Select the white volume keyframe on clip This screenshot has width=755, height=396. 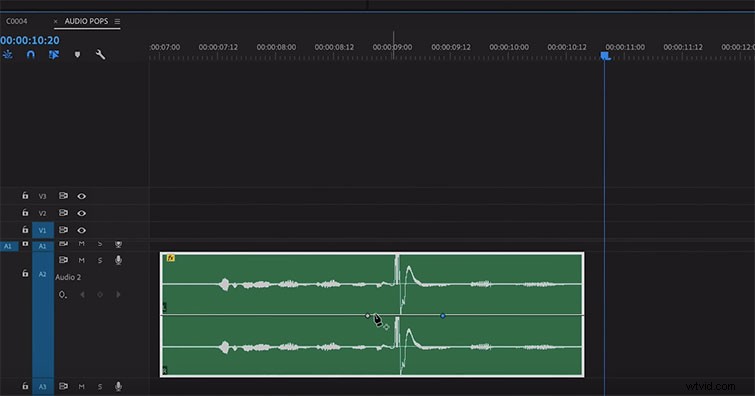[367, 316]
